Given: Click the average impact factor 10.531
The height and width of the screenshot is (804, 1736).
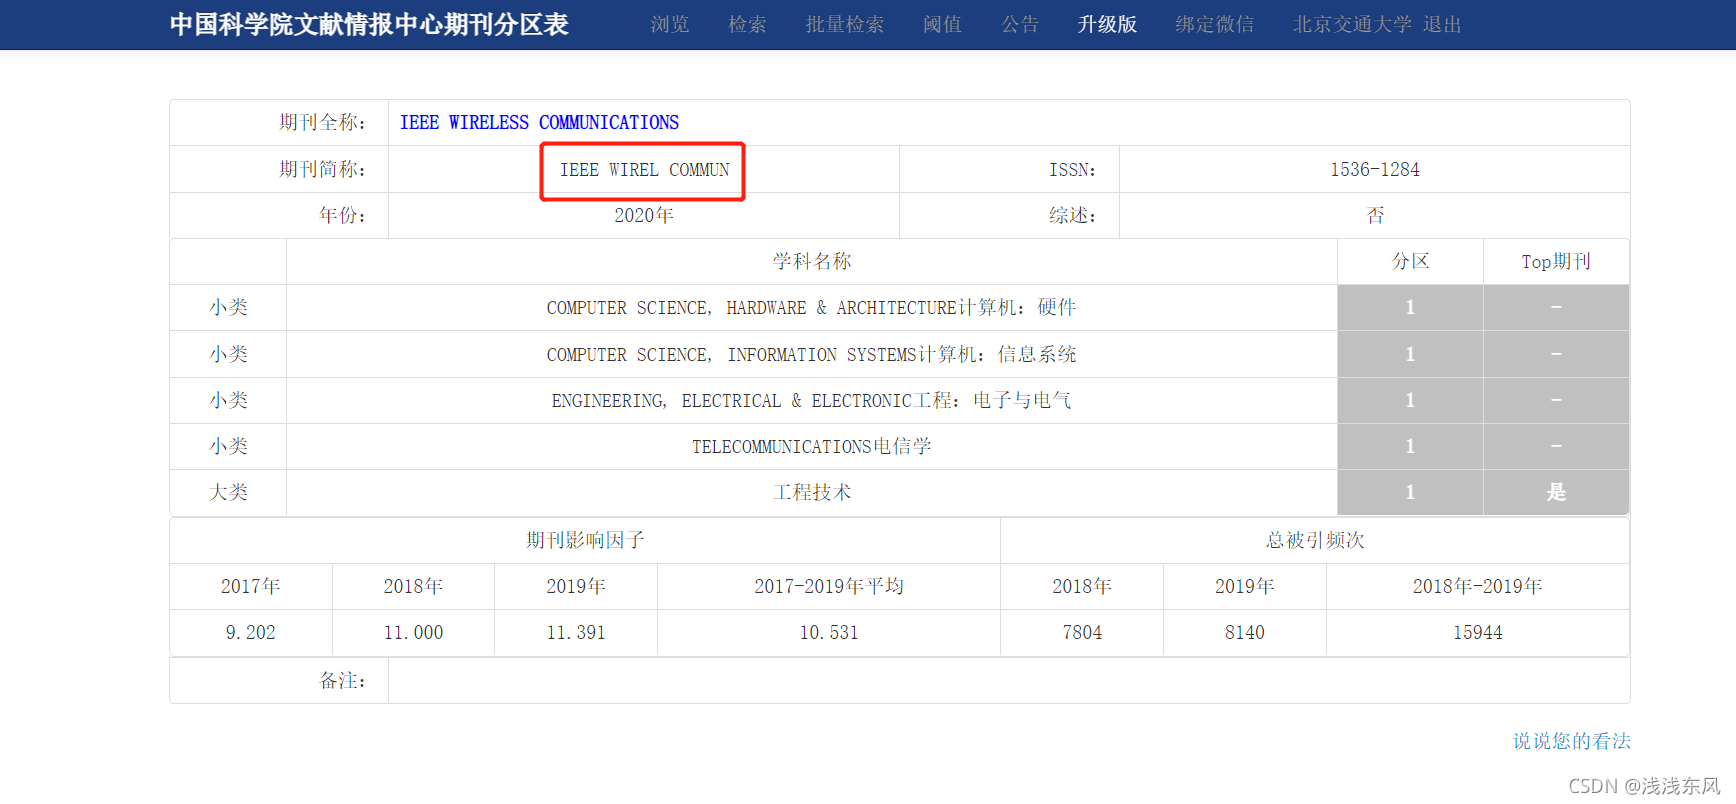Looking at the screenshot, I should tap(829, 632).
